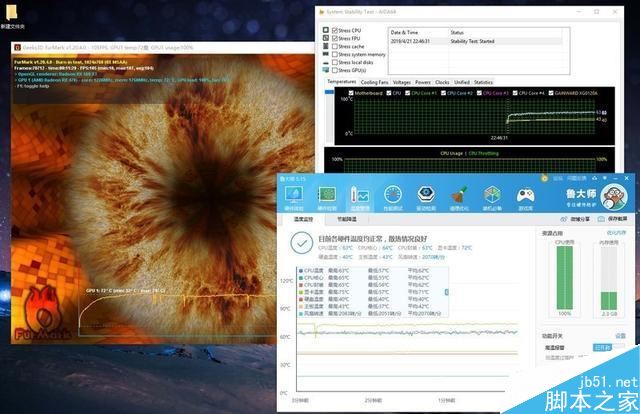
Task: Enable the Stress local disks checkbox
Action: (335, 62)
